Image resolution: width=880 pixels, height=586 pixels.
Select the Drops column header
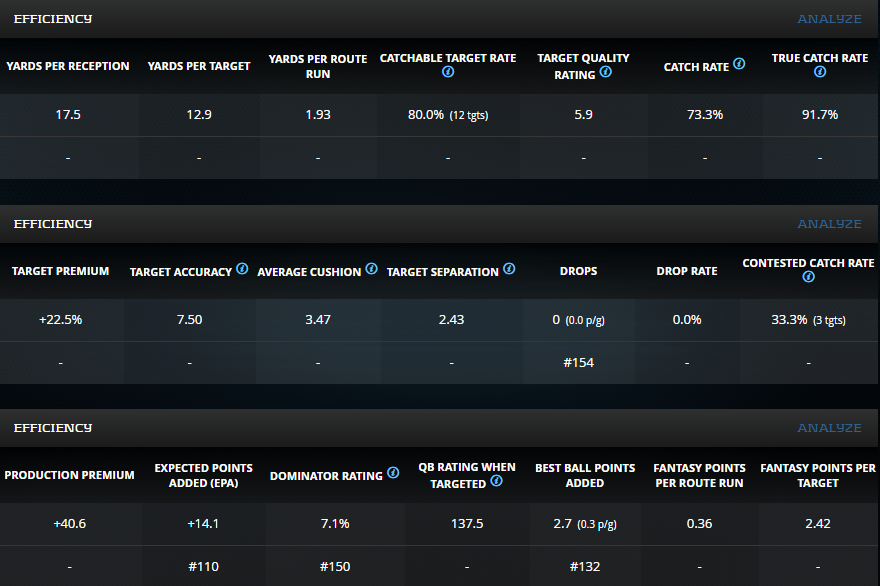click(x=578, y=271)
